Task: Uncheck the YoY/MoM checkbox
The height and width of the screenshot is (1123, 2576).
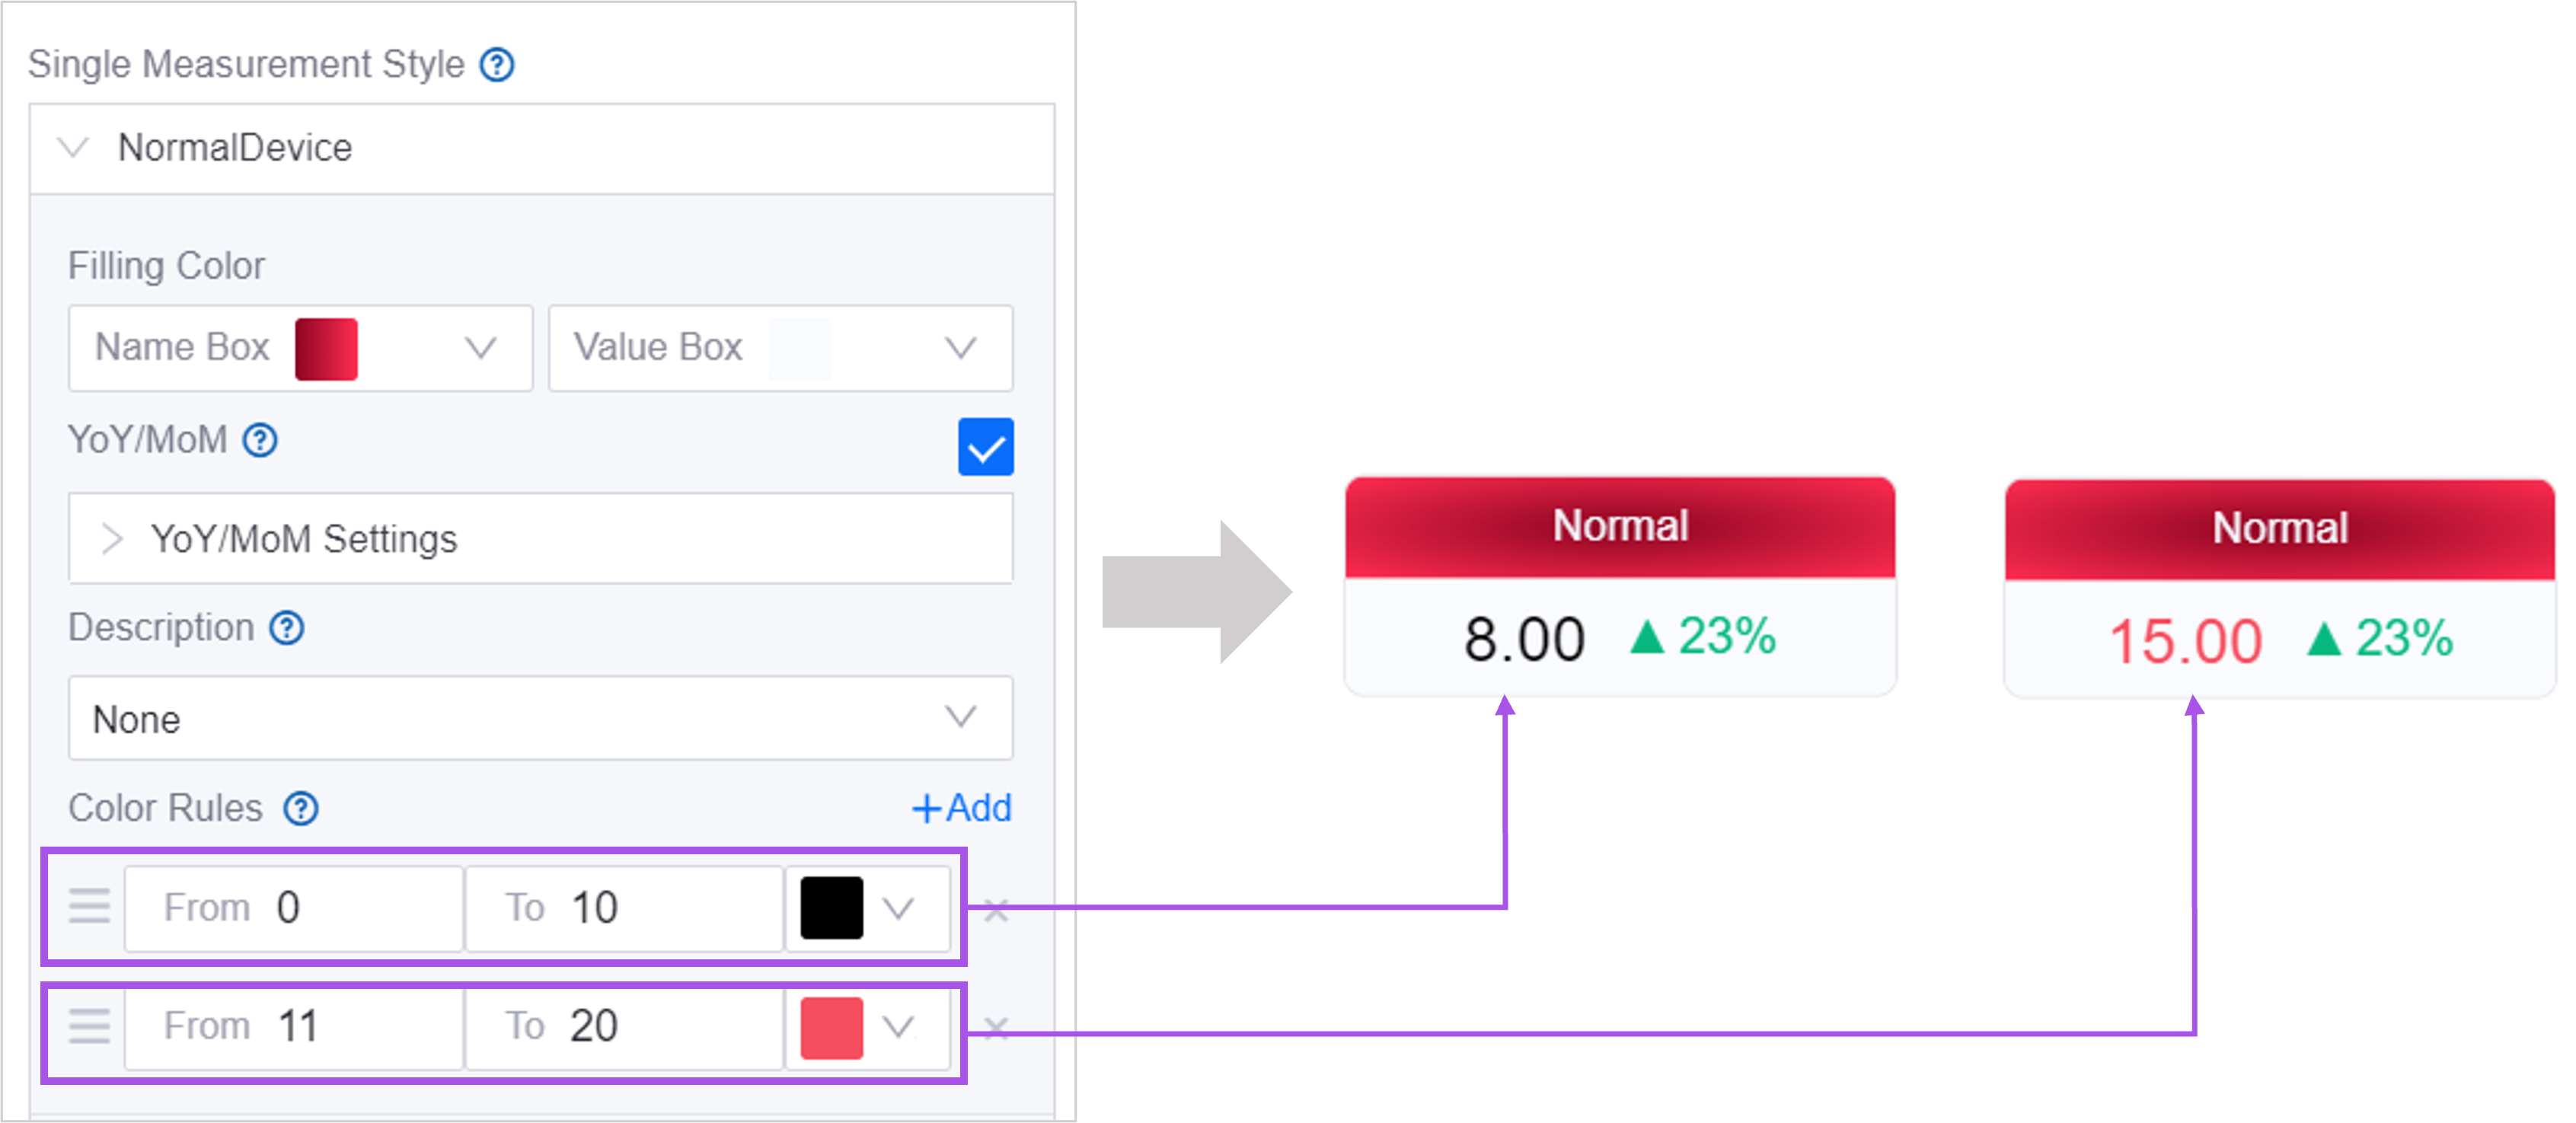Action: click(985, 447)
